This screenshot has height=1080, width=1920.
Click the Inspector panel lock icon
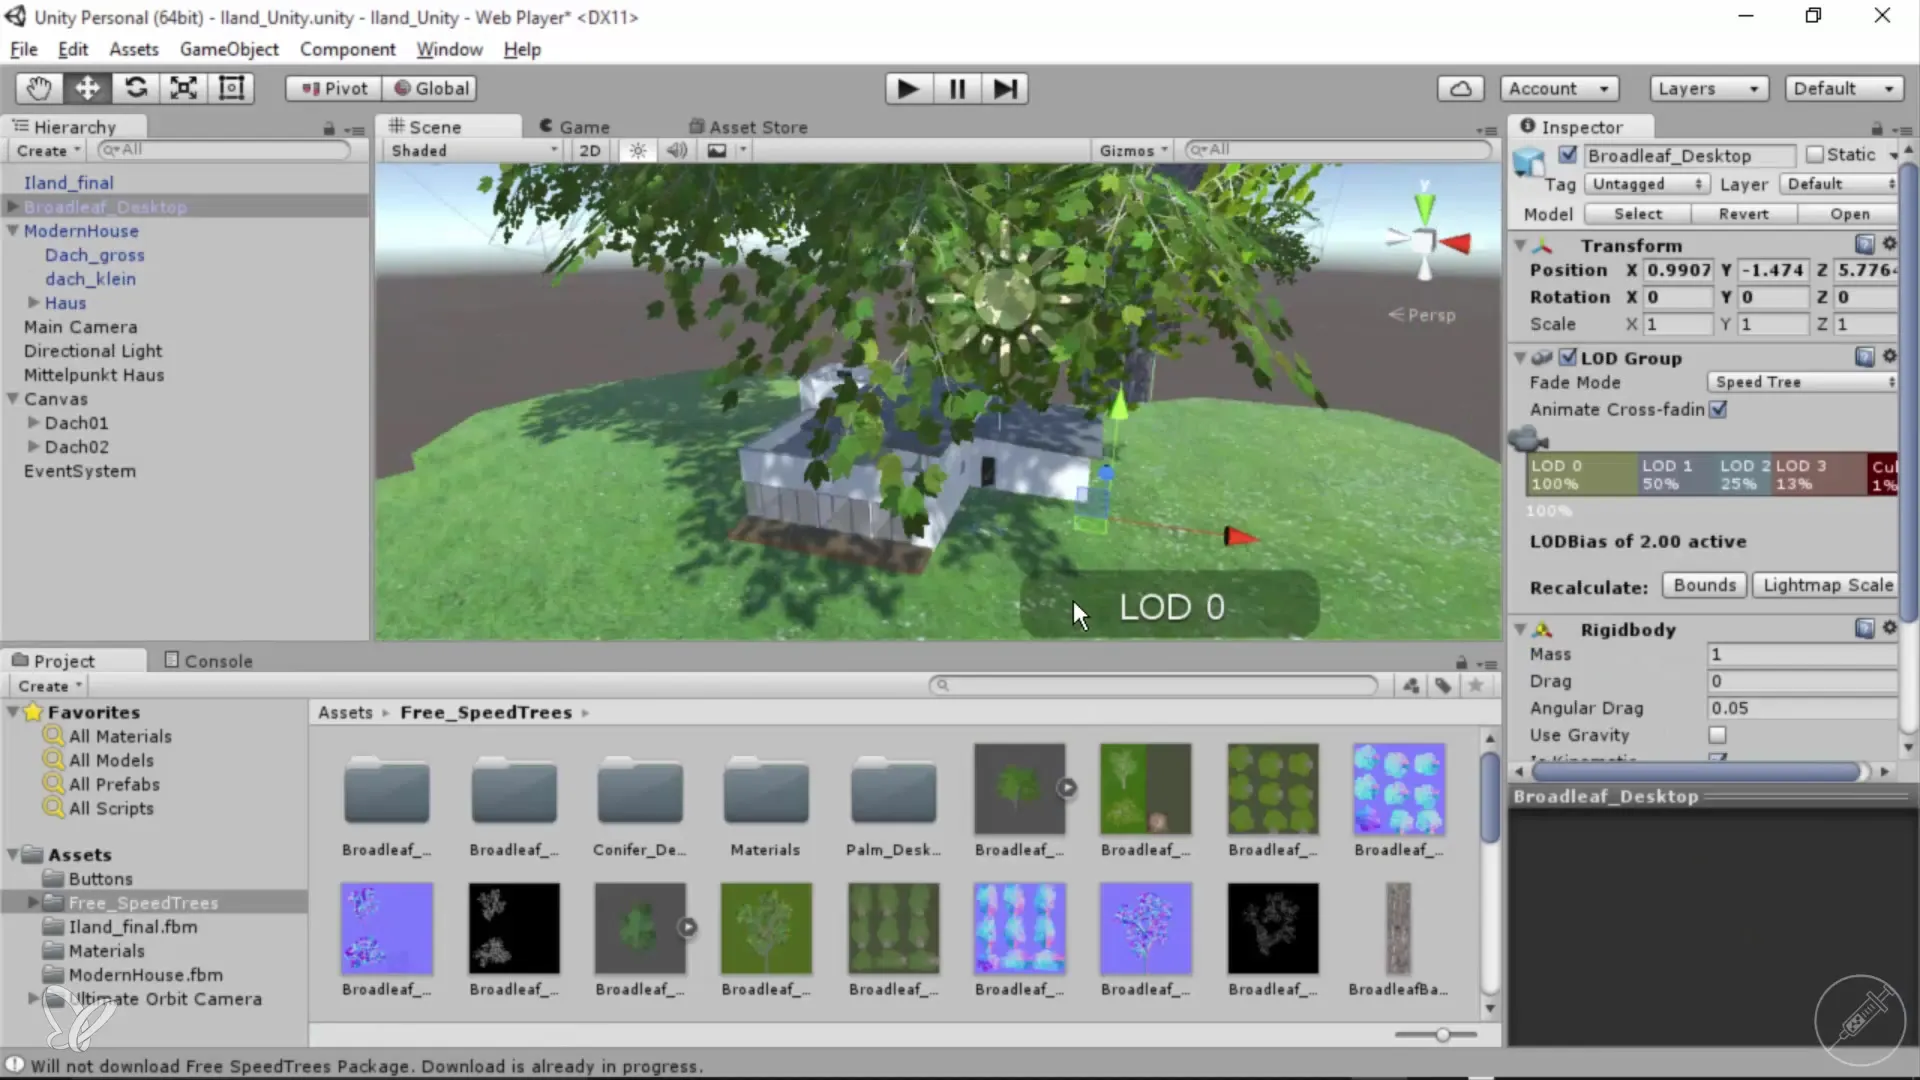click(1877, 128)
